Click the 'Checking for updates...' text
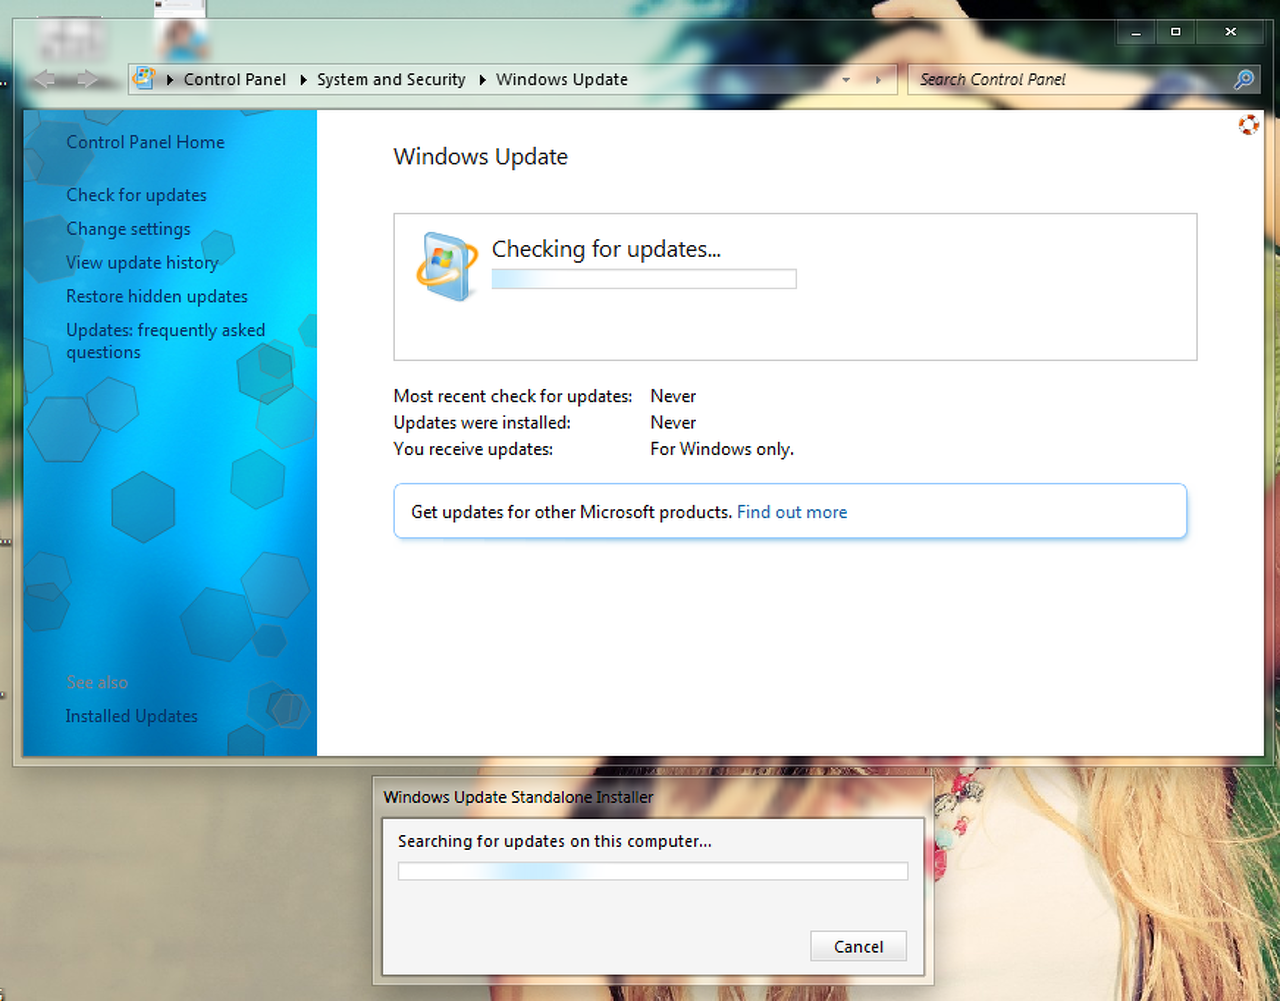Viewport: 1280px width, 1001px height. [606, 249]
